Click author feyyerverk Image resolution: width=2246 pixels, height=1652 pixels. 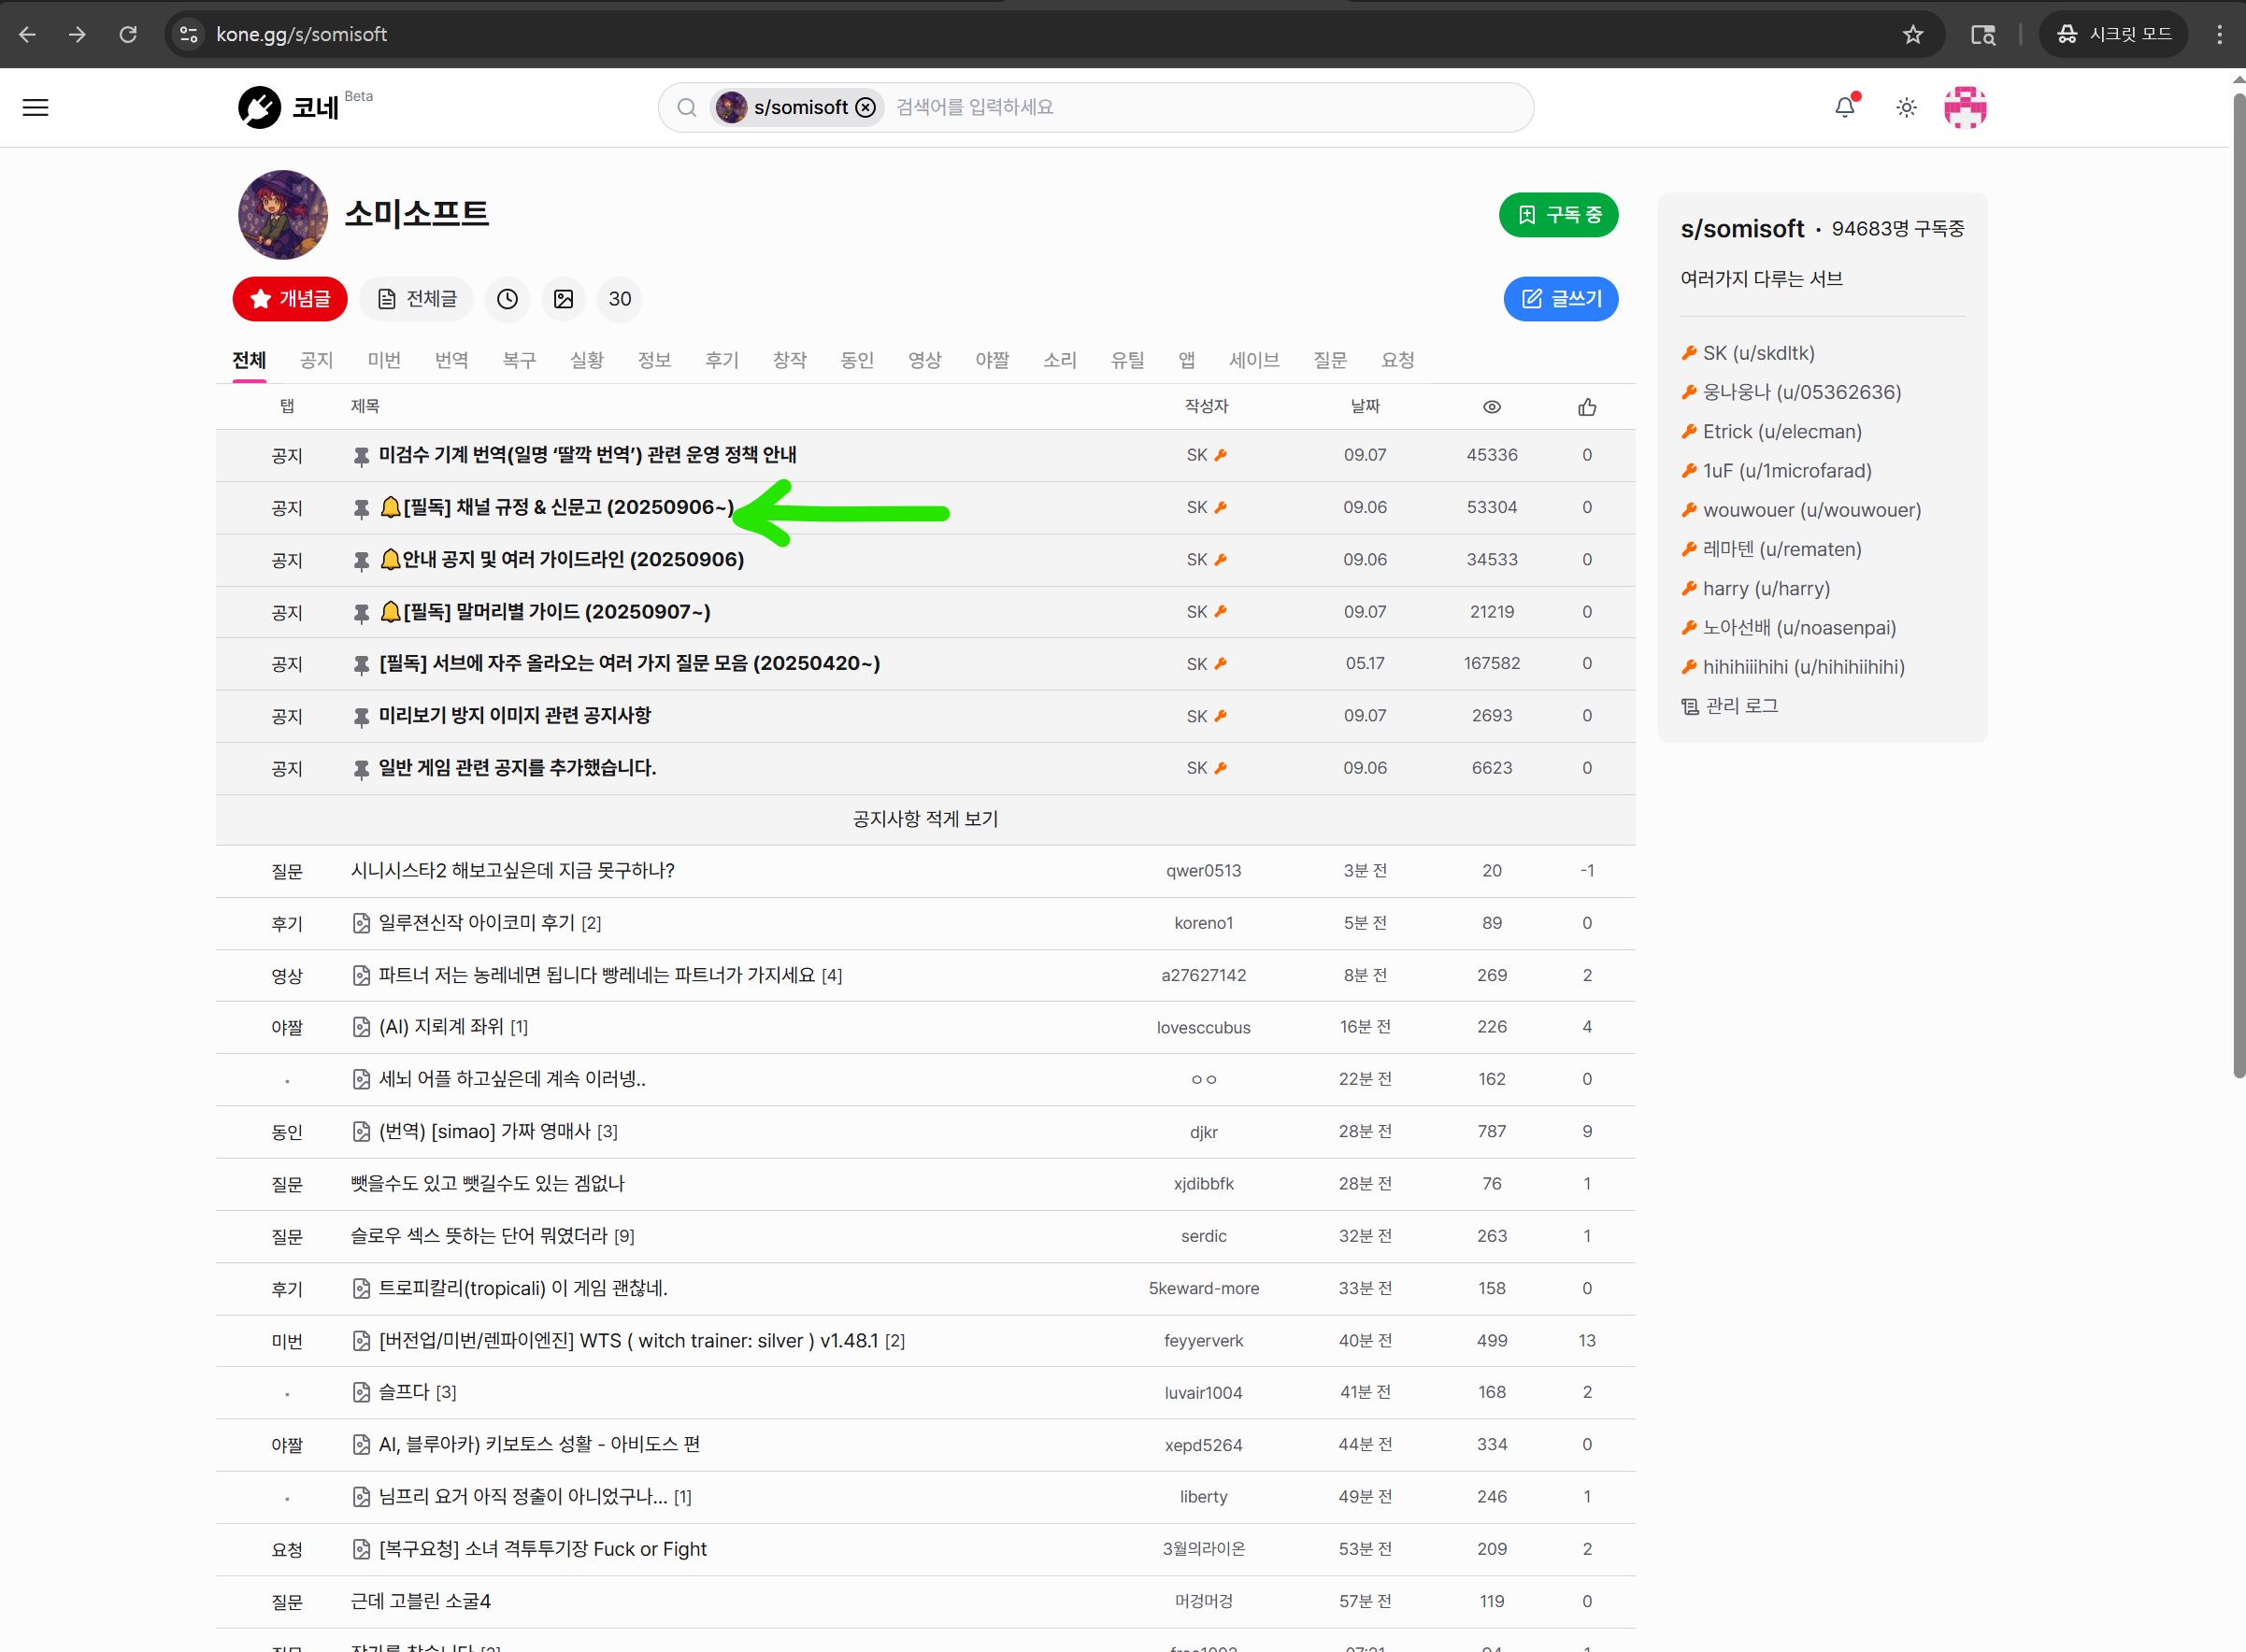[x=1203, y=1340]
